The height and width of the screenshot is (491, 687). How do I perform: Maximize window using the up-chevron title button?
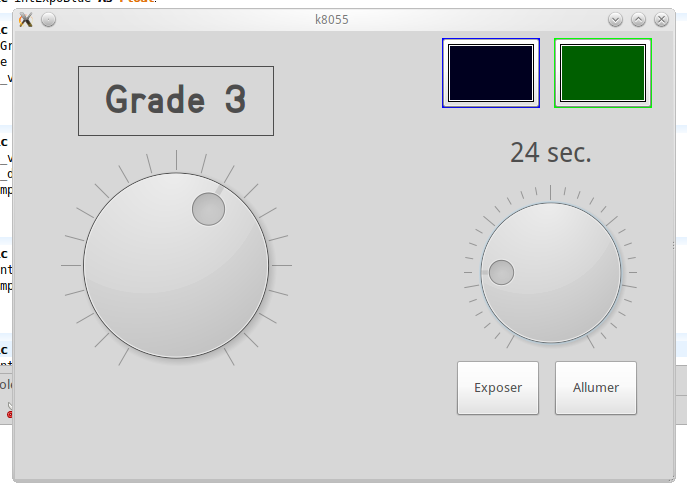(x=637, y=19)
